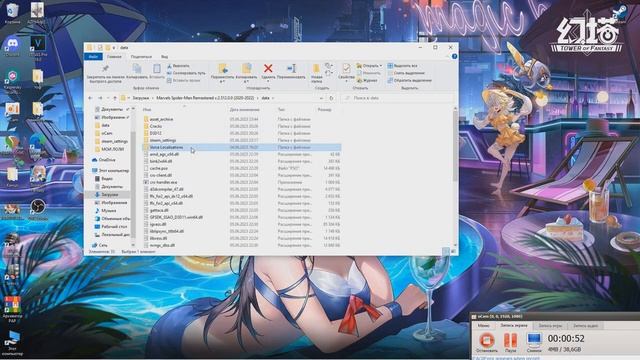Switch to the Поделиться ribbon tab
This screenshot has height=360, width=640.
pyautogui.click(x=141, y=57)
